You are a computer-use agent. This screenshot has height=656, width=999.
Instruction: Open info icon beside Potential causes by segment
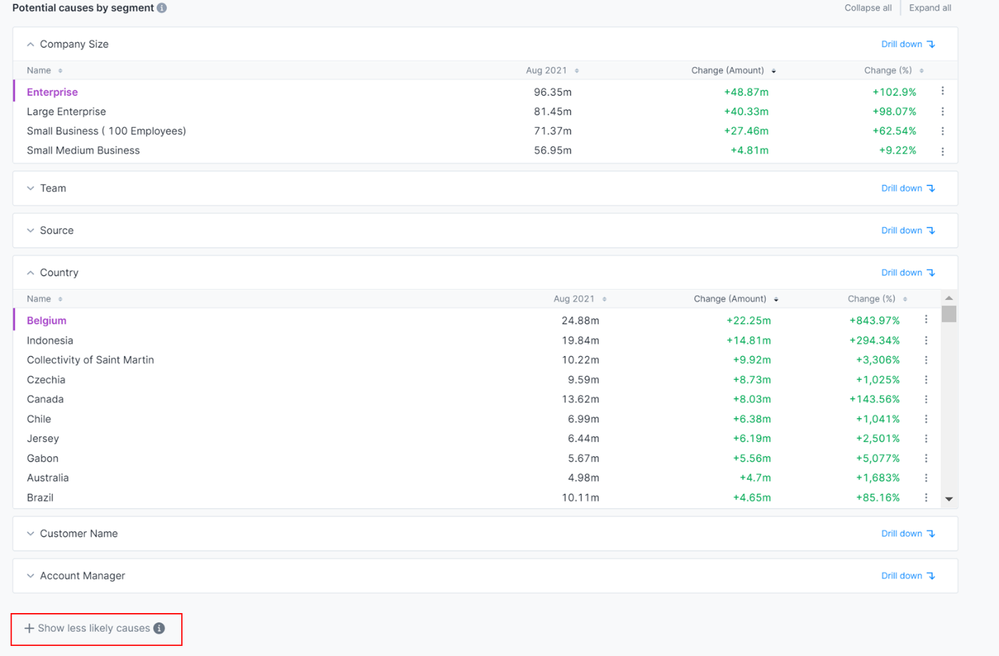(162, 8)
